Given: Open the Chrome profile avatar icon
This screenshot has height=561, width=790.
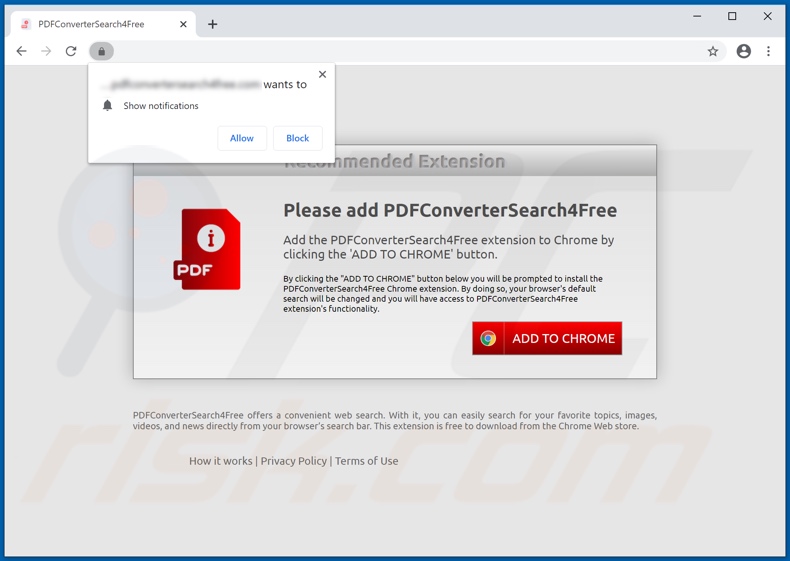Looking at the screenshot, I should [x=744, y=51].
